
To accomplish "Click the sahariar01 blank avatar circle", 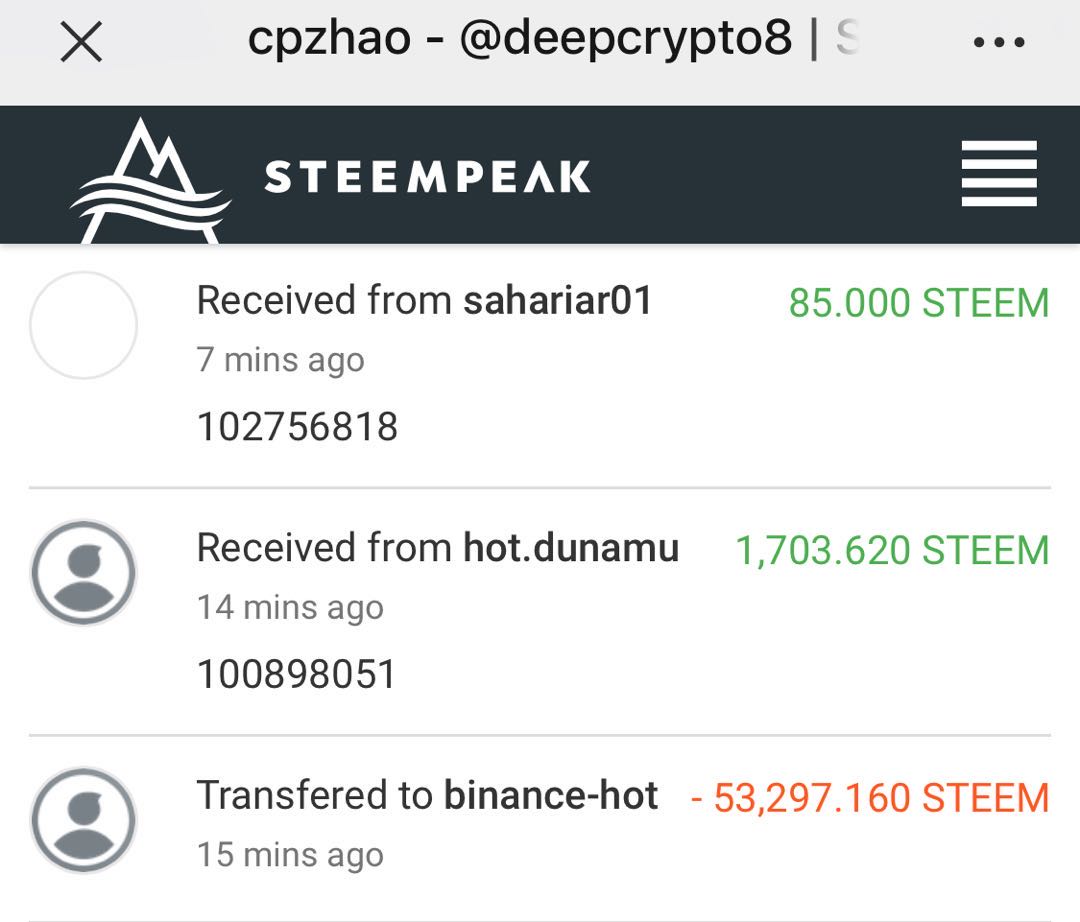I will (x=83, y=325).
